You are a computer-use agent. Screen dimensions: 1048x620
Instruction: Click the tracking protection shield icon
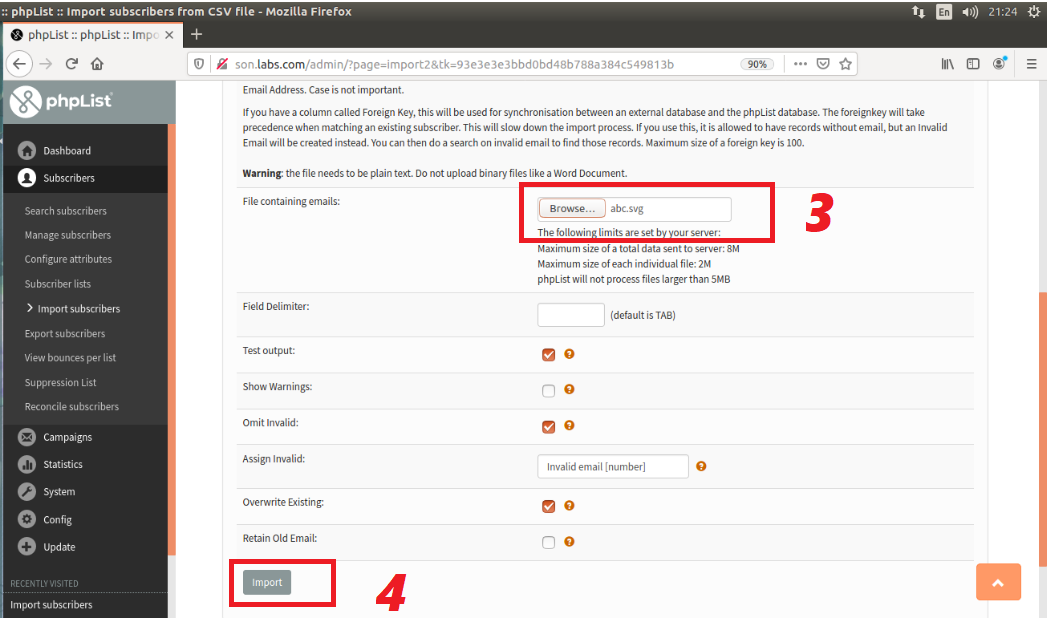(x=199, y=64)
